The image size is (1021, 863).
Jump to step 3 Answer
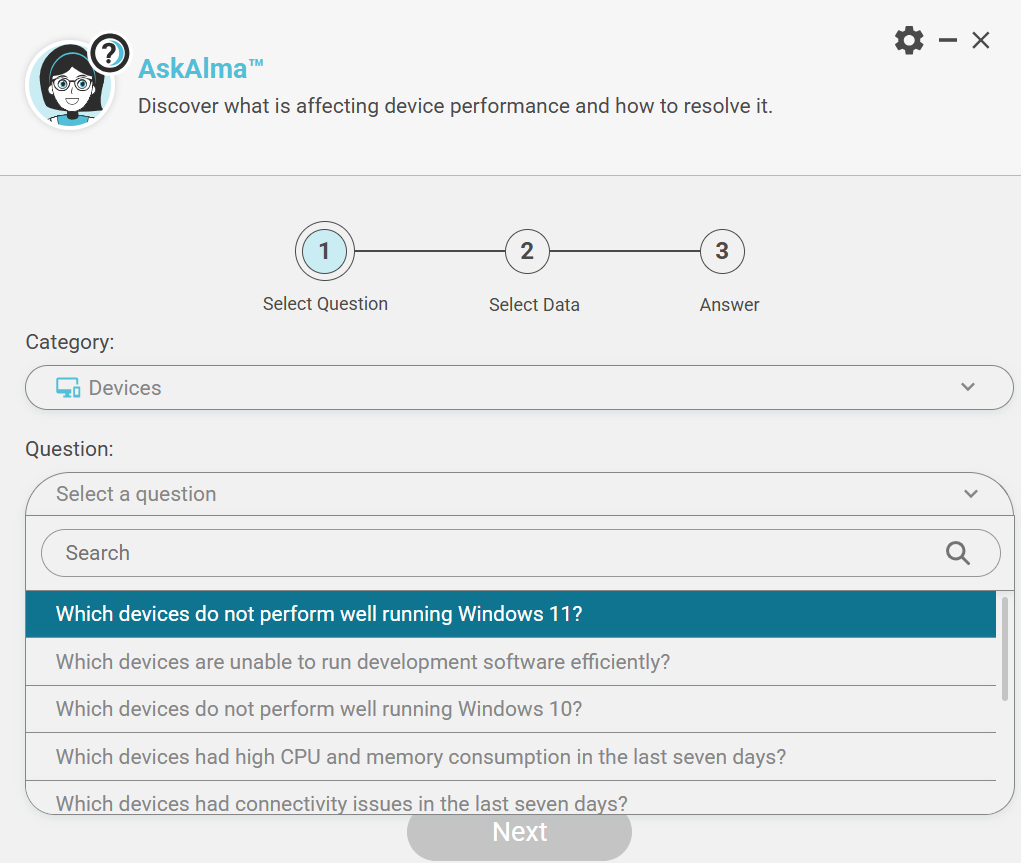click(x=722, y=252)
